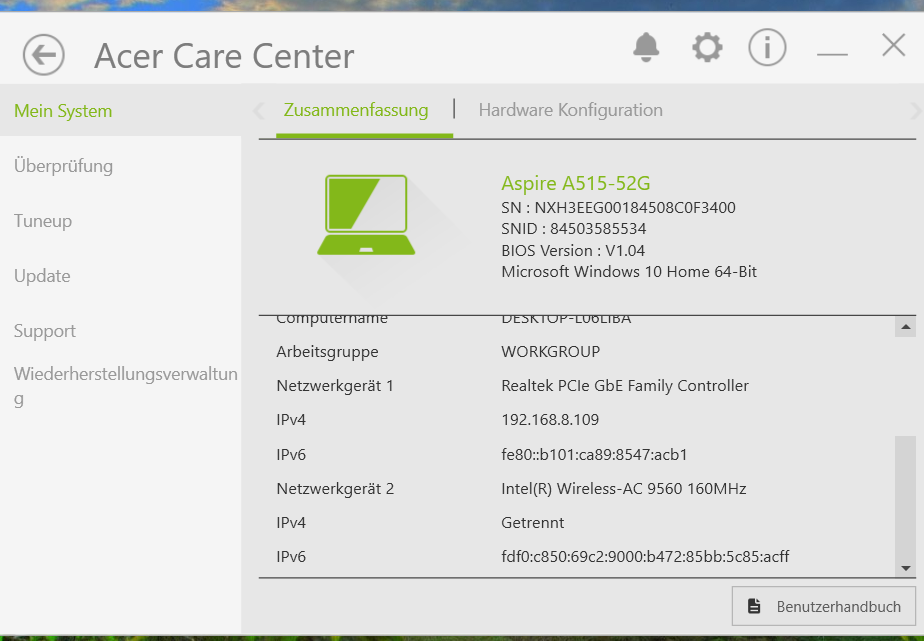The height and width of the screenshot is (641, 924).
Task: Click the scrollbar up arrow
Action: click(x=906, y=326)
